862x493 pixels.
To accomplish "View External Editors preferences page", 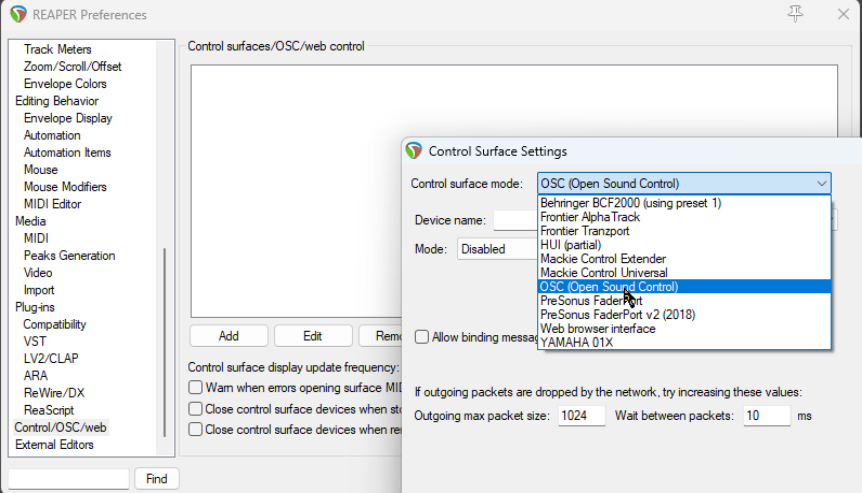I will (x=54, y=445).
